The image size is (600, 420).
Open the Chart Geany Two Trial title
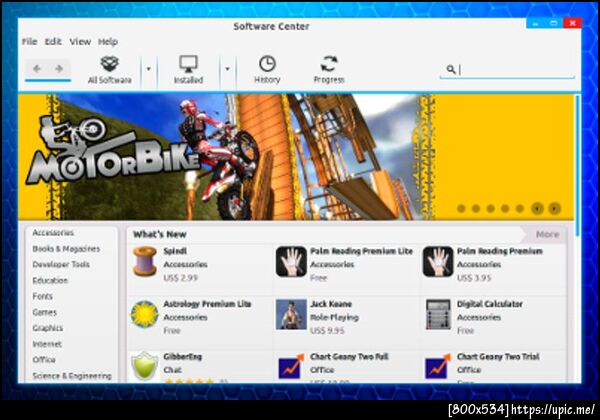[x=498, y=357]
